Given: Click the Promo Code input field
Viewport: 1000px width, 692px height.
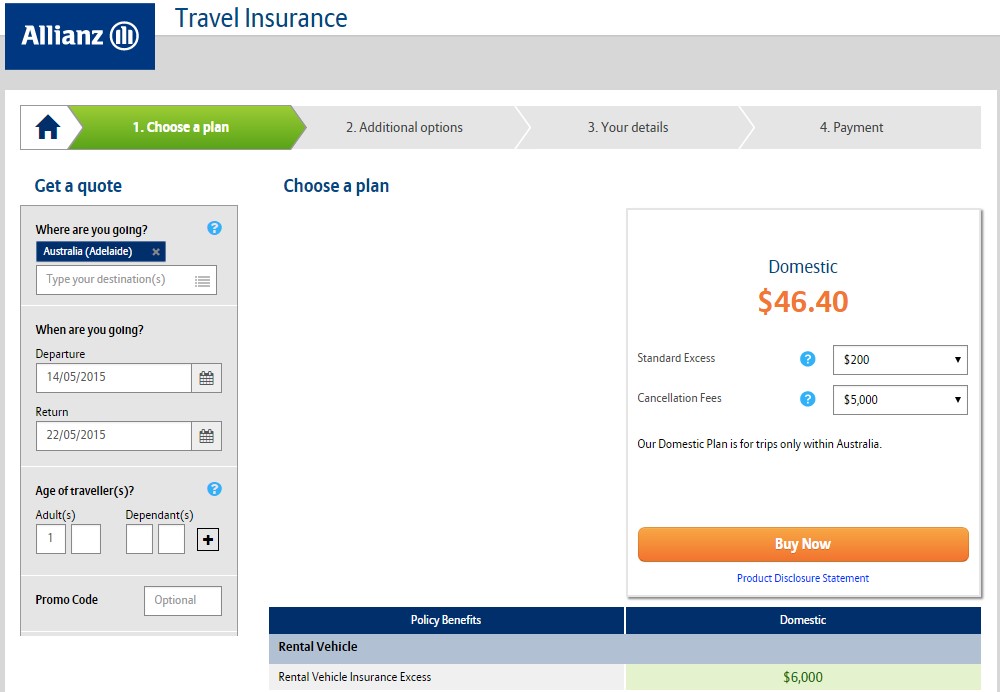Looking at the screenshot, I should 182,600.
